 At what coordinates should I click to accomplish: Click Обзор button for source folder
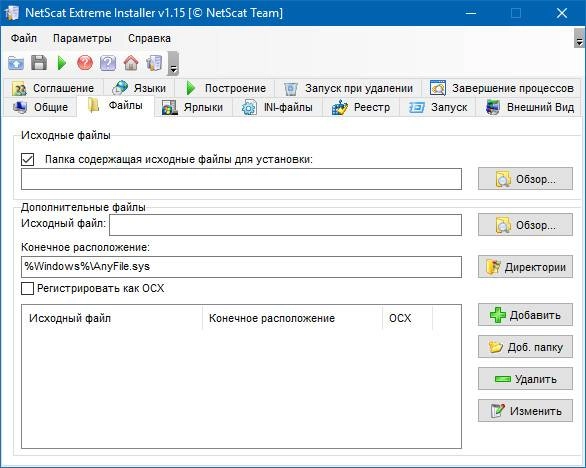[x=525, y=179]
